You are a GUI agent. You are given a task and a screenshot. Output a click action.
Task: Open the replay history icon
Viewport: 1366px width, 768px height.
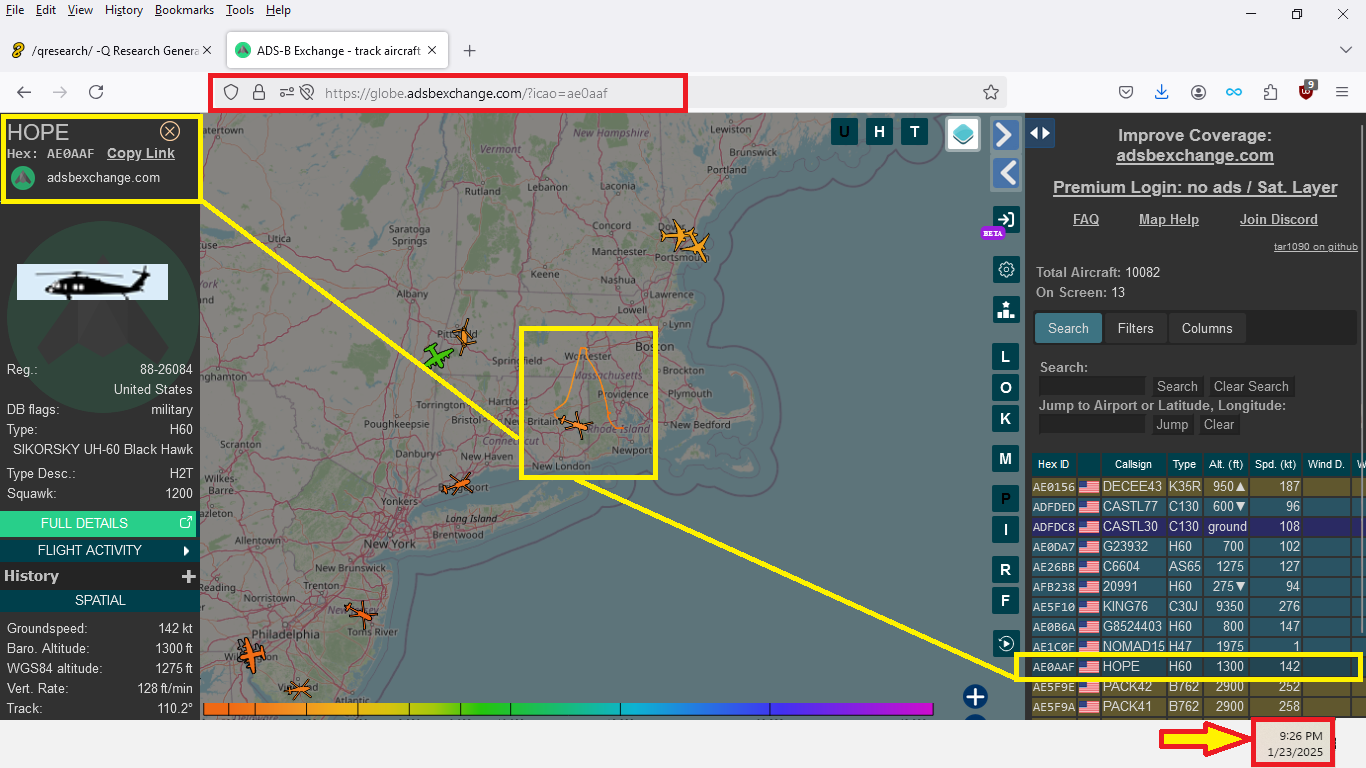click(x=1006, y=644)
